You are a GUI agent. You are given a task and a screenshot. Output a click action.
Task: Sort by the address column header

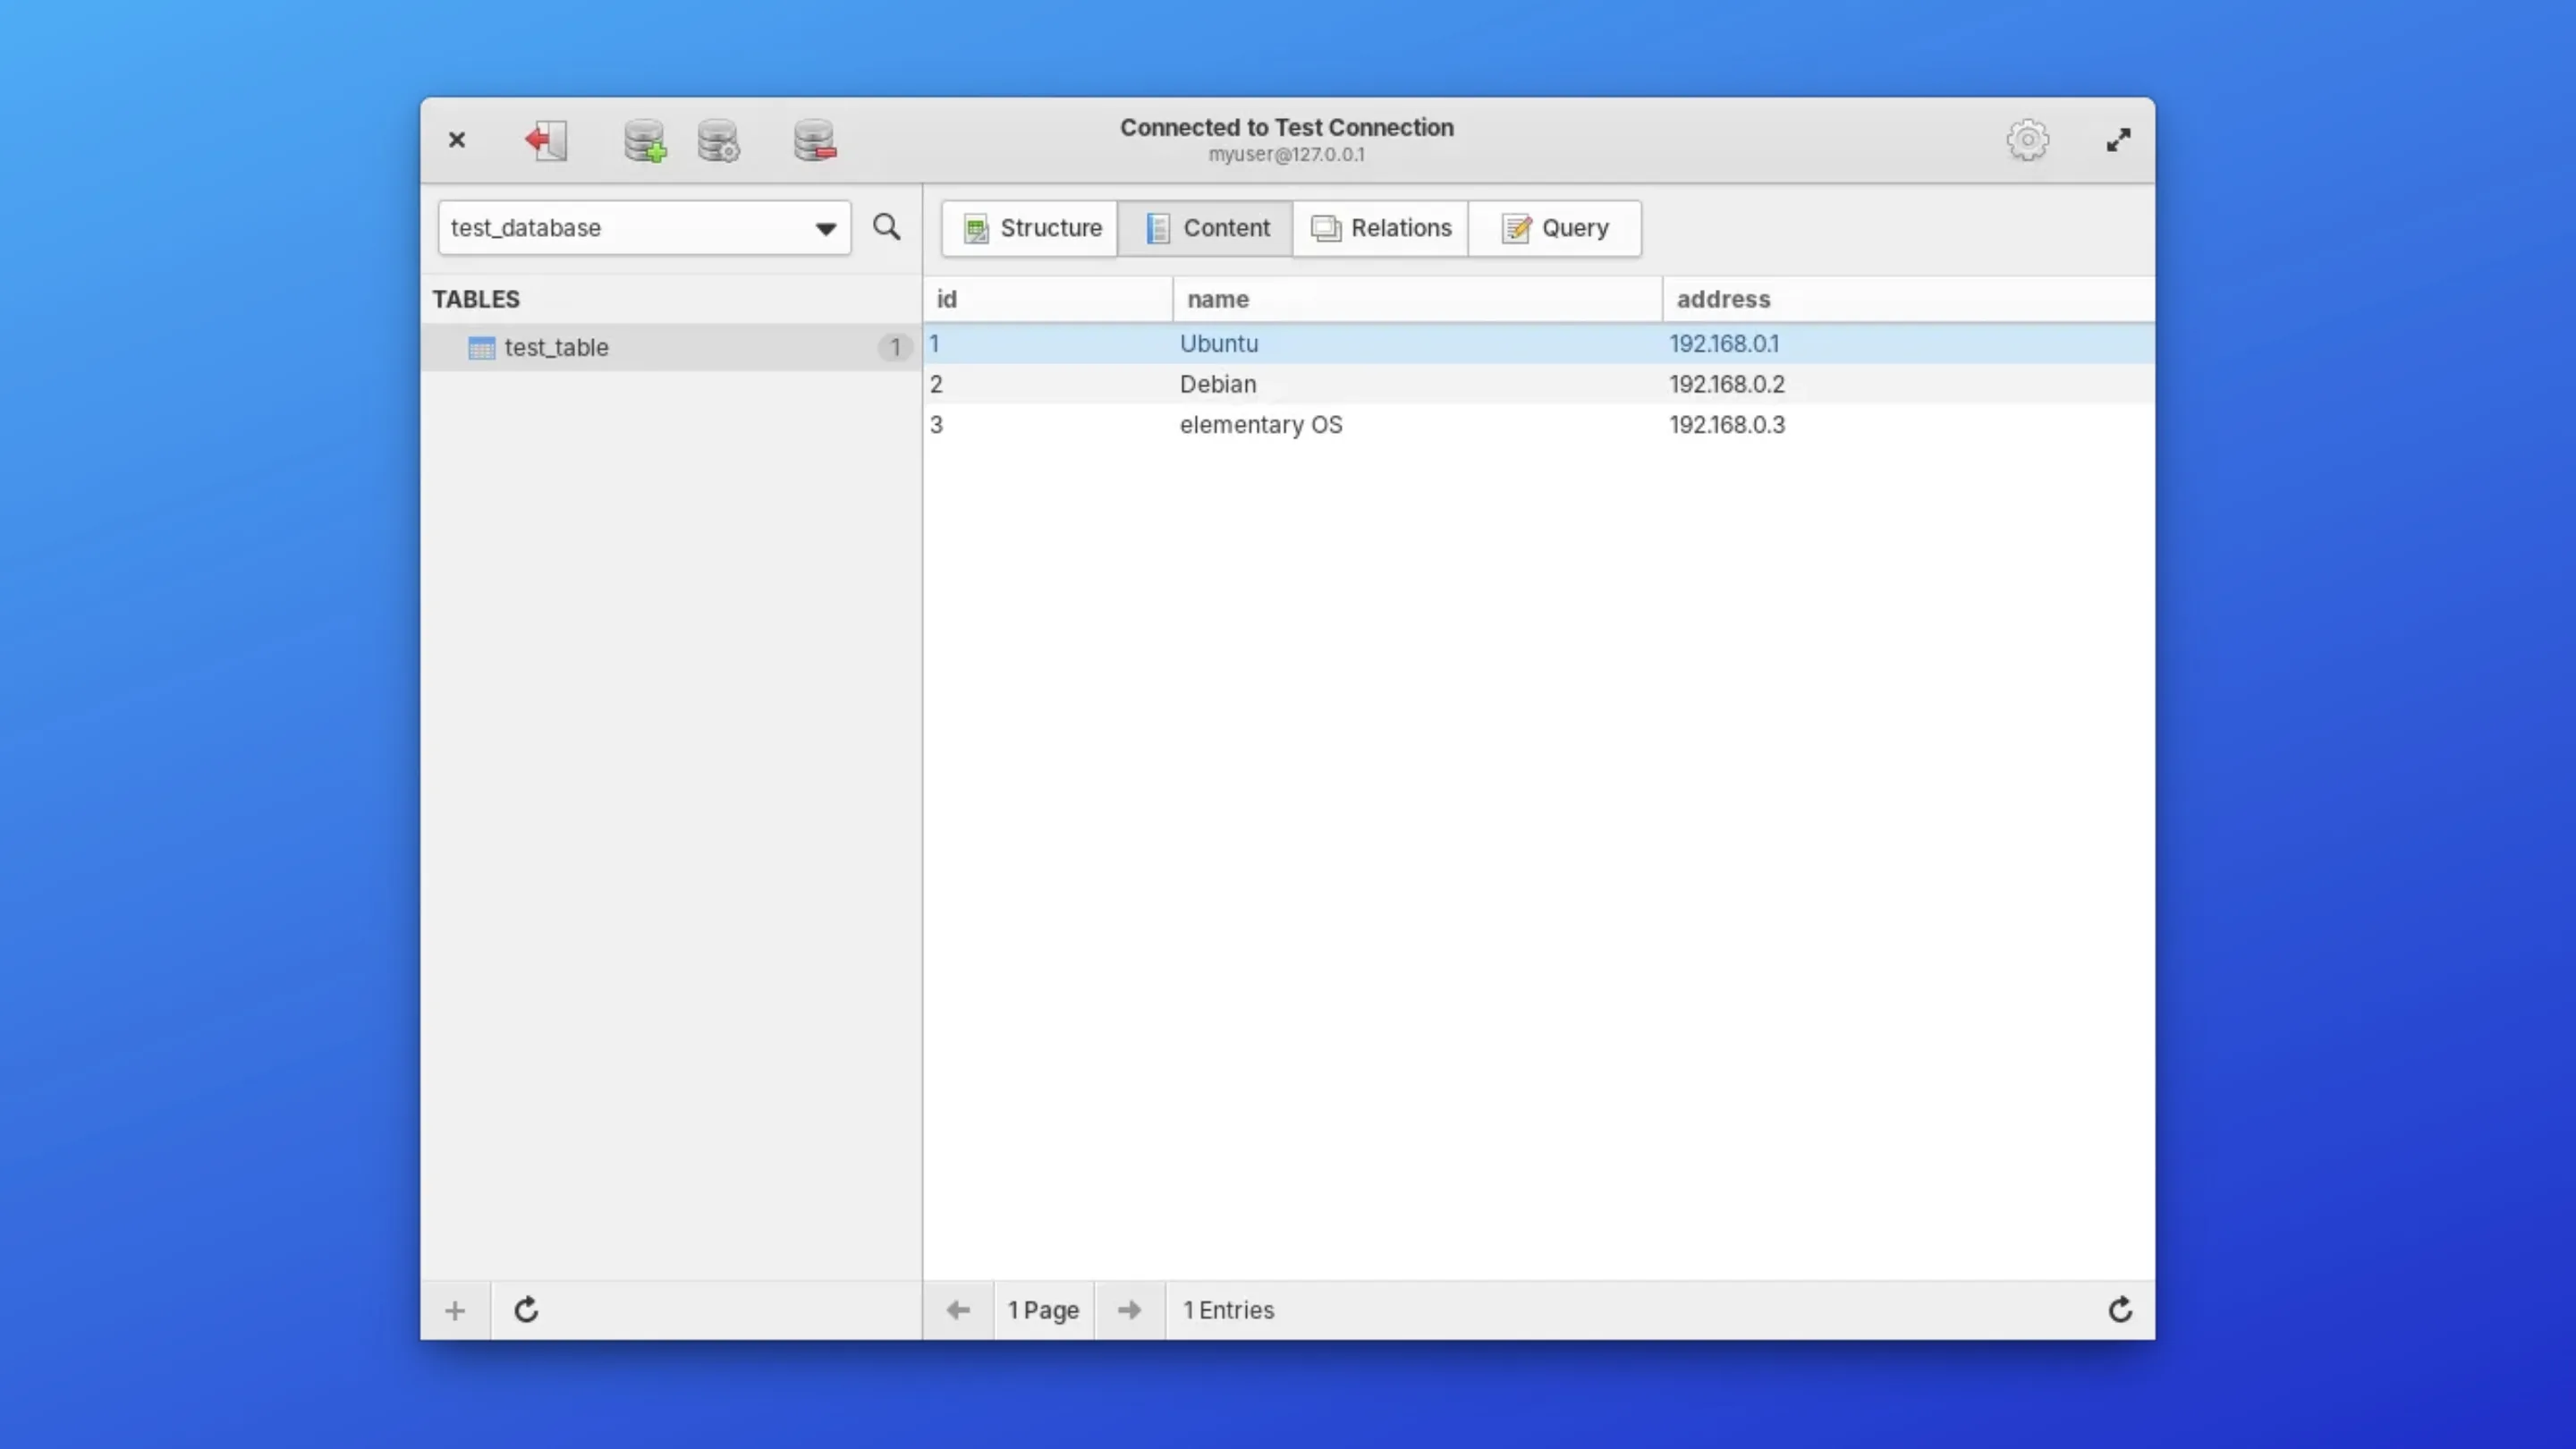[x=1723, y=299]
